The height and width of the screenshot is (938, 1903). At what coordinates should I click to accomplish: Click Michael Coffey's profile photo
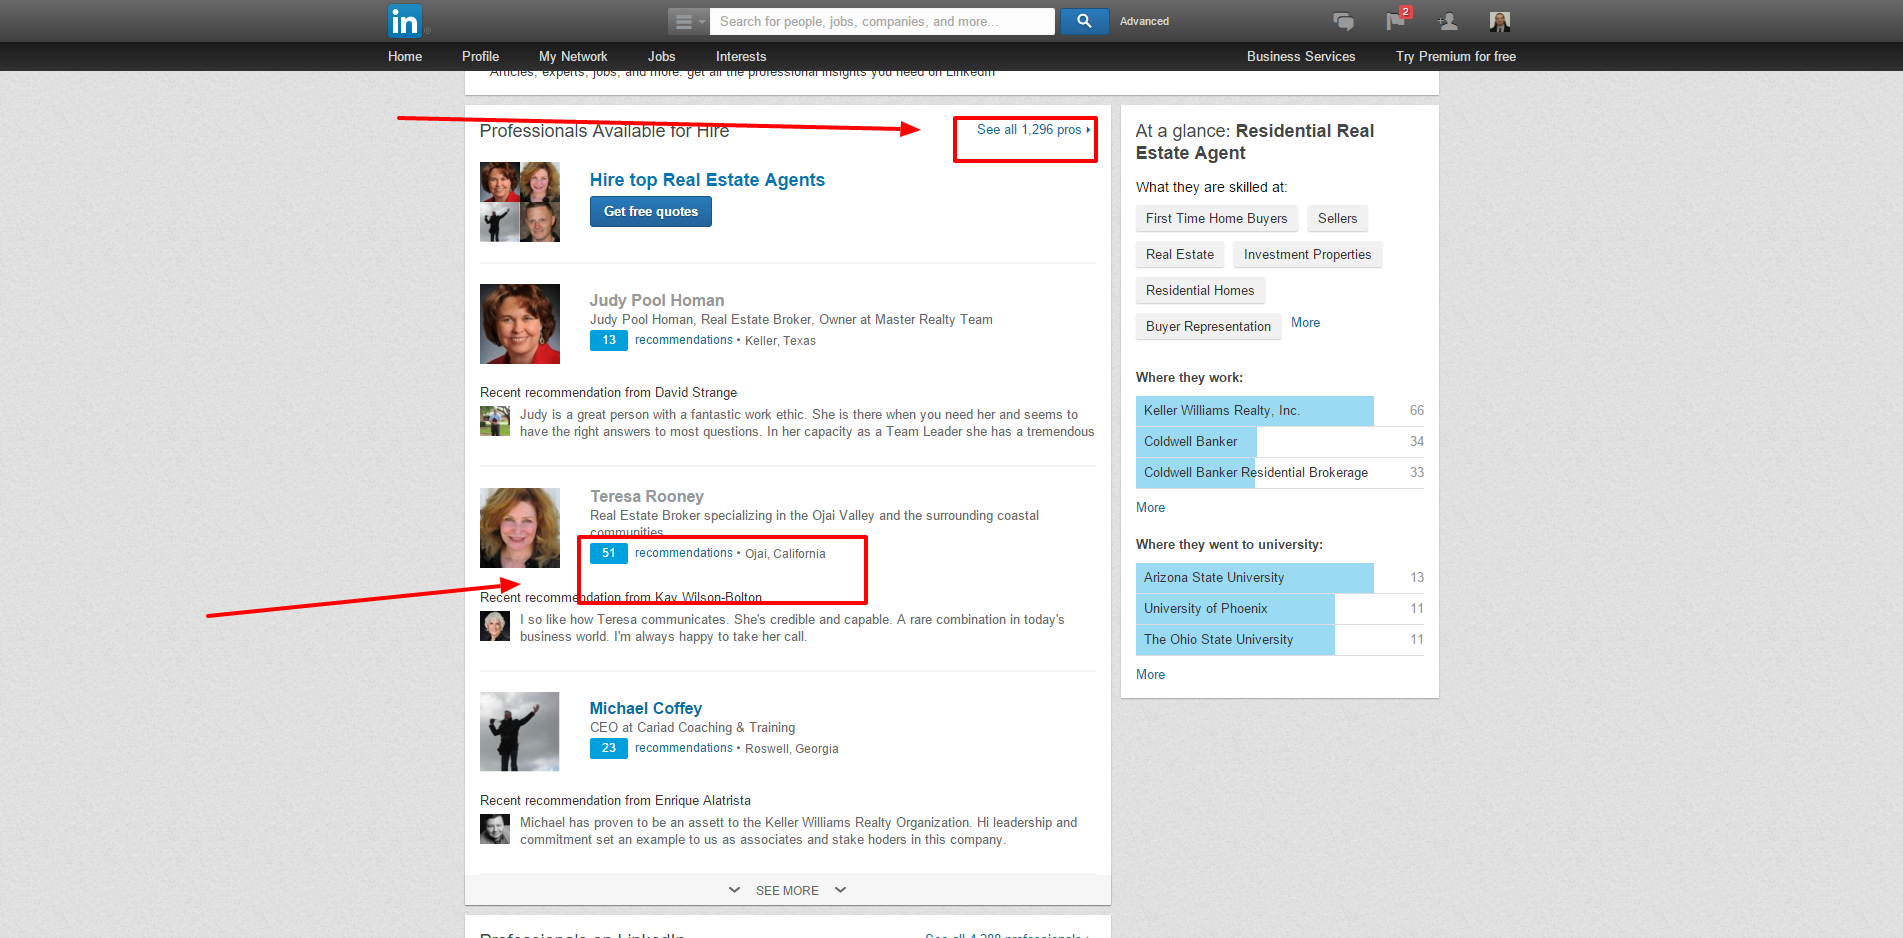519,731
